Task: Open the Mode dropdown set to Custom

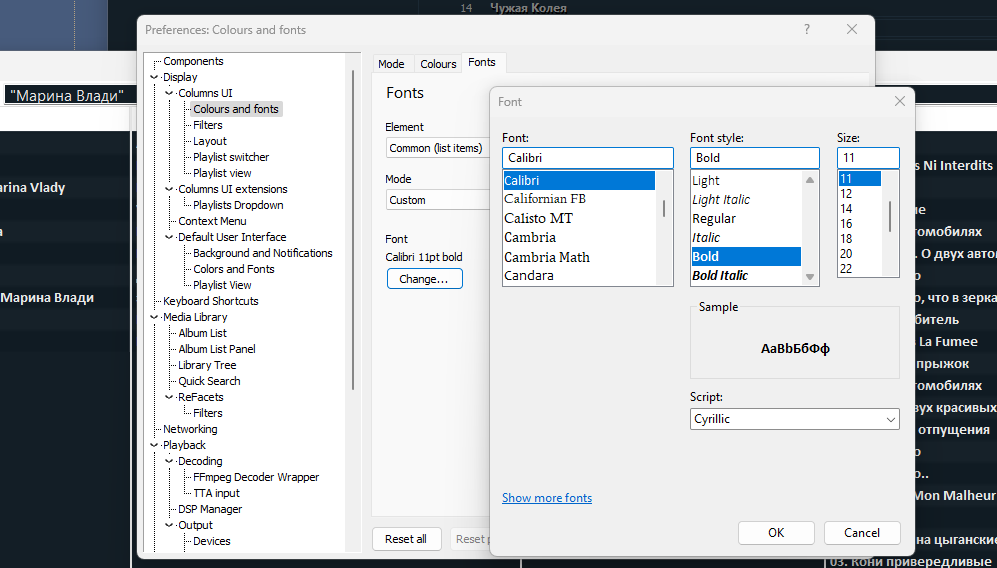Action: coord(437,200)
